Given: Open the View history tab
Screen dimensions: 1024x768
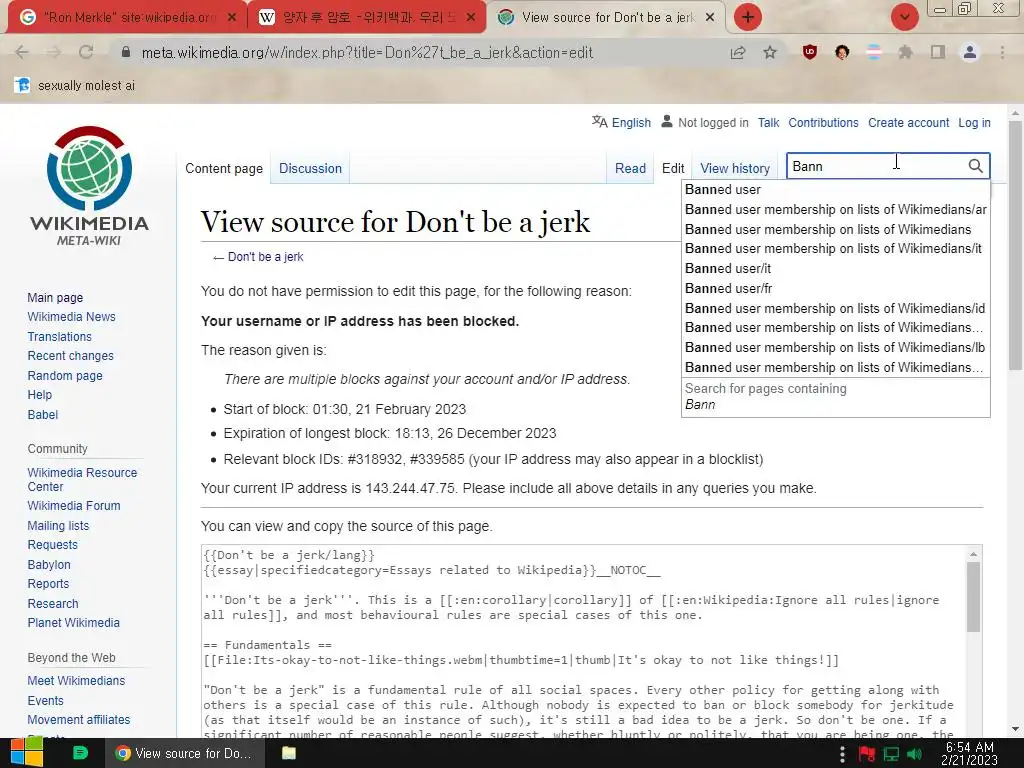Looking at the screenshot, I should point(735,168).
